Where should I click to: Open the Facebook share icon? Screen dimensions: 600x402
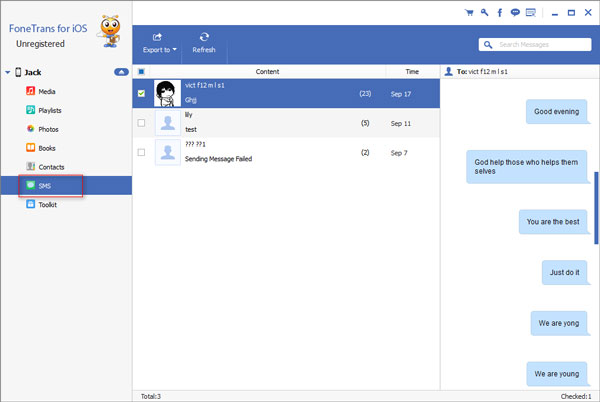499,13
